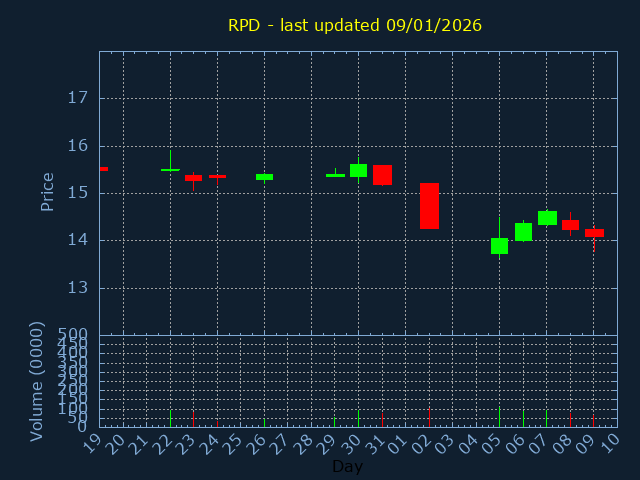Viewport: 640px width, 480px height.
Task: Click the large red candlestick on day 02
Action: 429,206
